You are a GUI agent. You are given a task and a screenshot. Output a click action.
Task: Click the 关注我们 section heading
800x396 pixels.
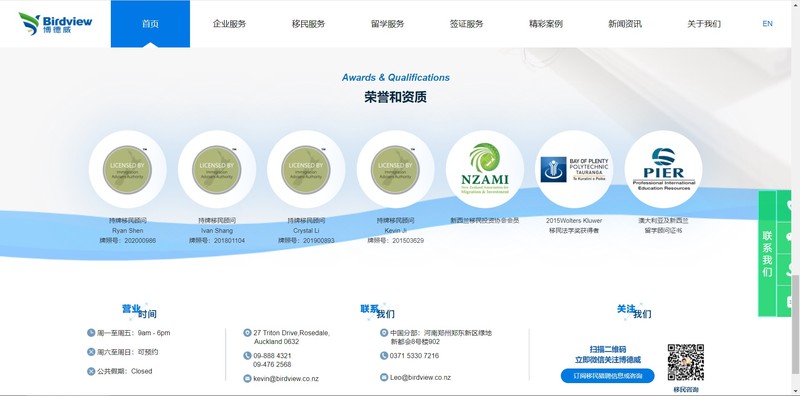point(634,311)
